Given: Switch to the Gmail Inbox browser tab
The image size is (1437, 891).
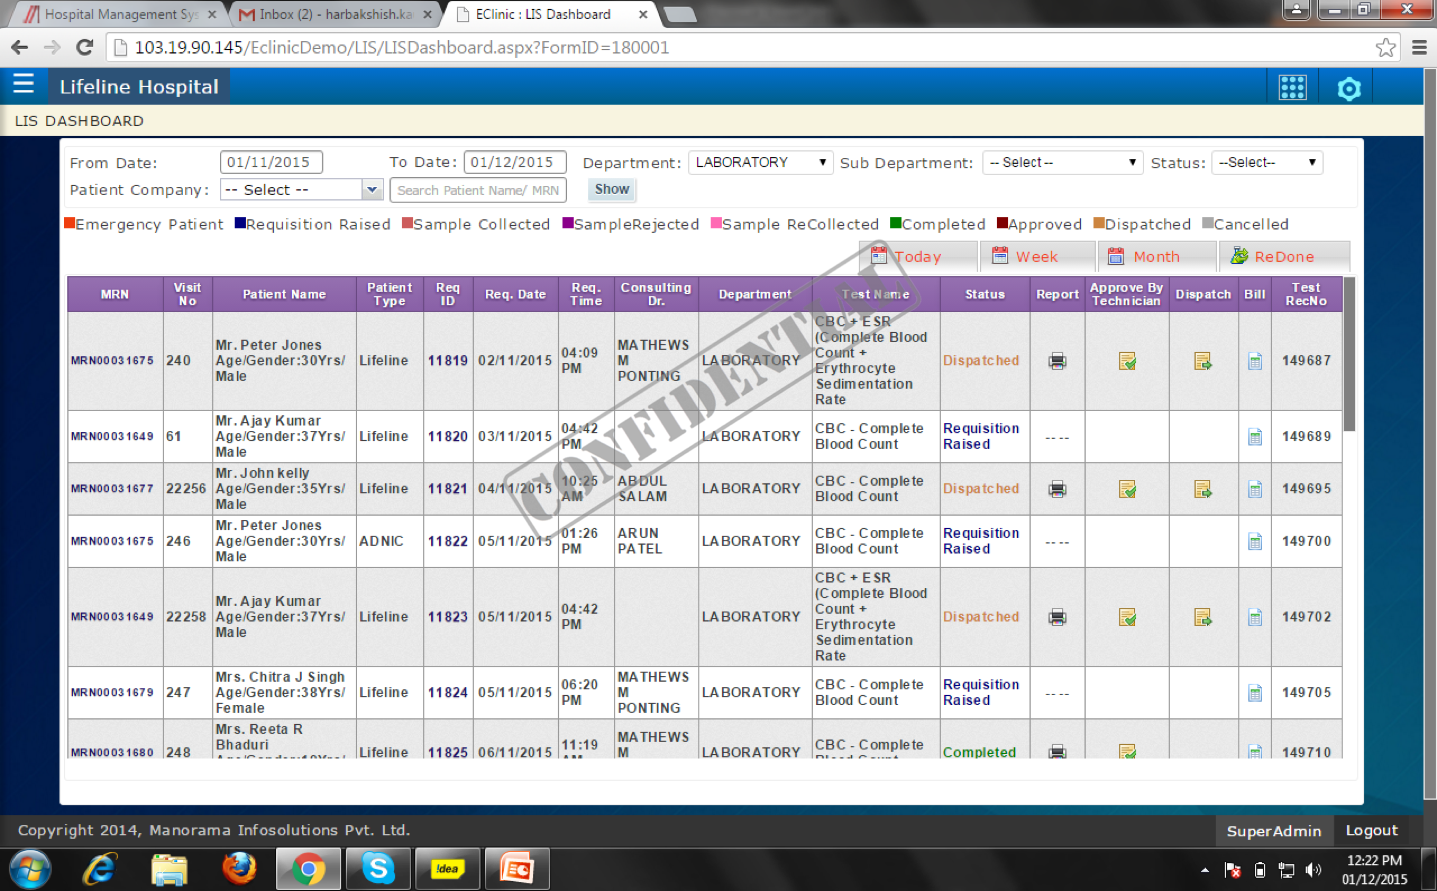Looking at the screenshot, I should (336, 14).
